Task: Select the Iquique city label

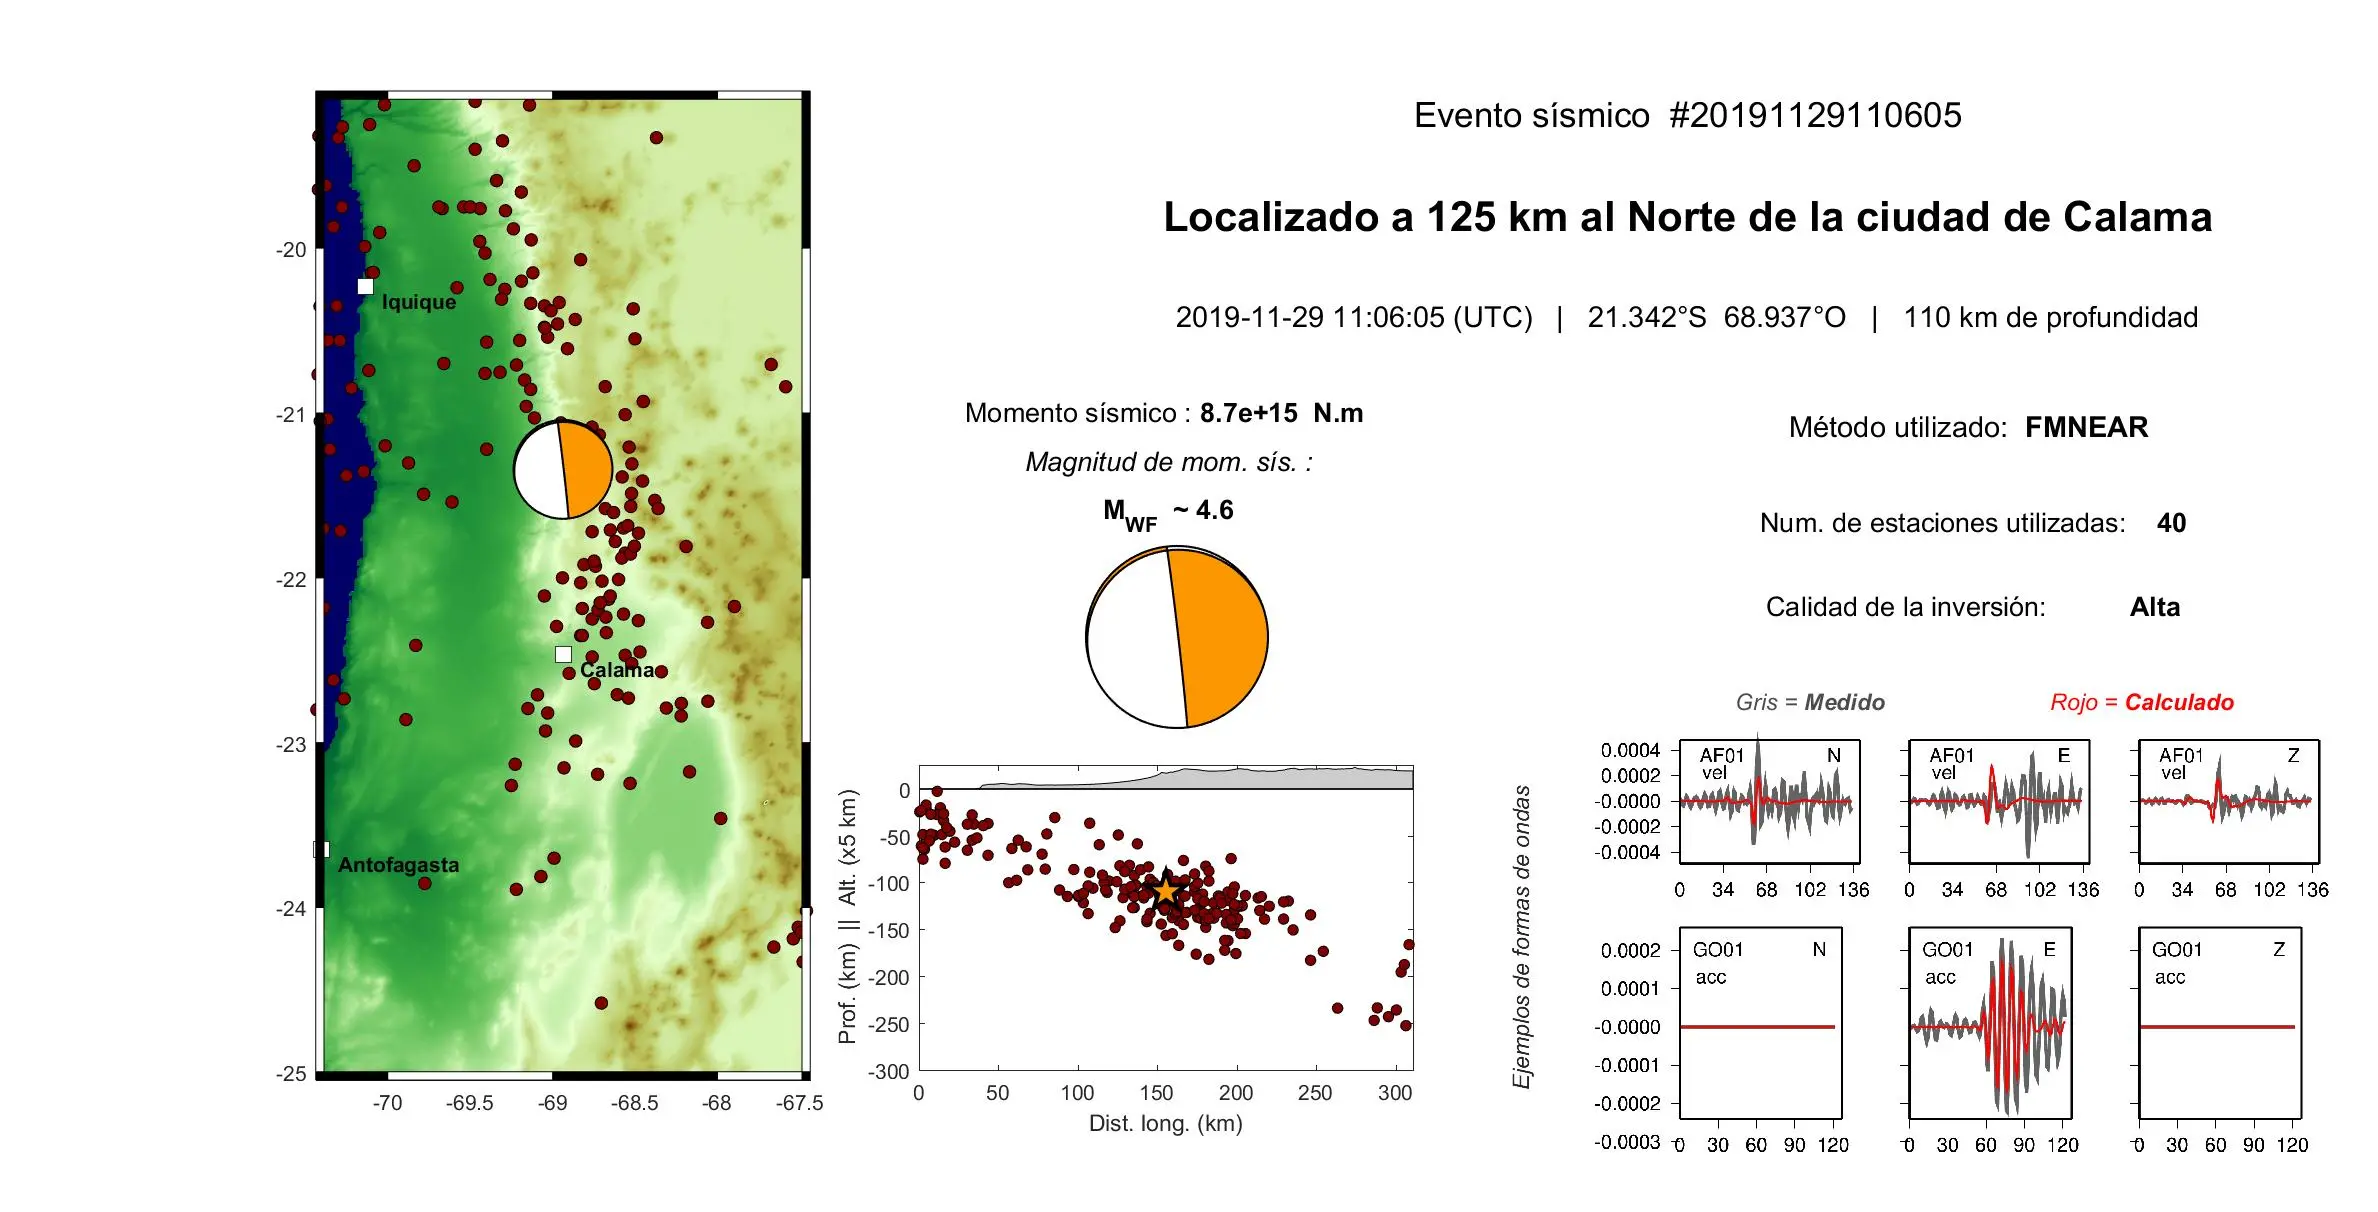Action: pyautogui.click(x=419, y=302)
